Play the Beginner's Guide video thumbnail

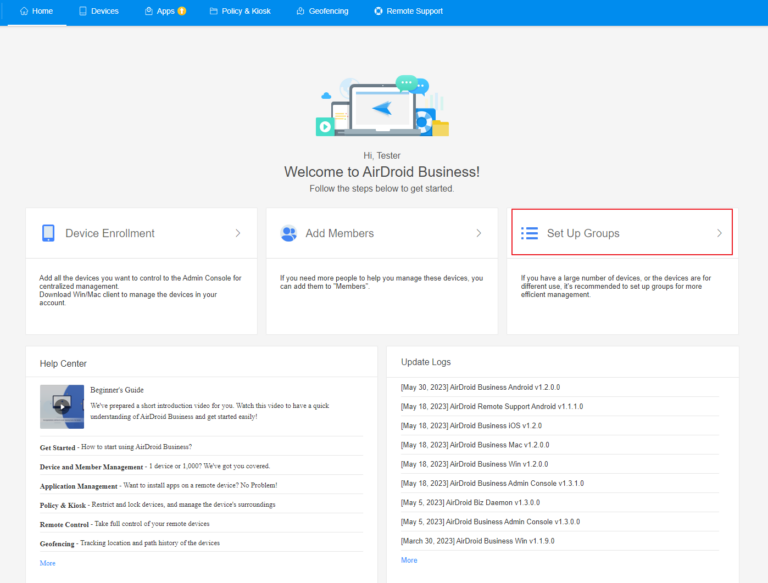point(62,407)
